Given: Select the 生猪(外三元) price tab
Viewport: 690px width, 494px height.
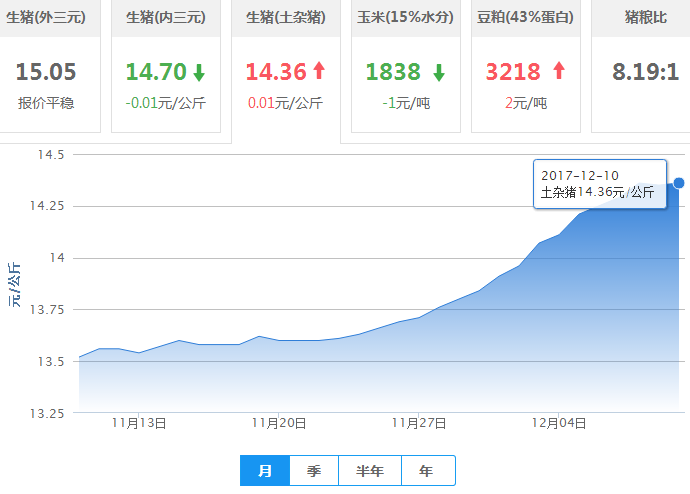Looking at the screenshot, I should (x=46, y=18).
